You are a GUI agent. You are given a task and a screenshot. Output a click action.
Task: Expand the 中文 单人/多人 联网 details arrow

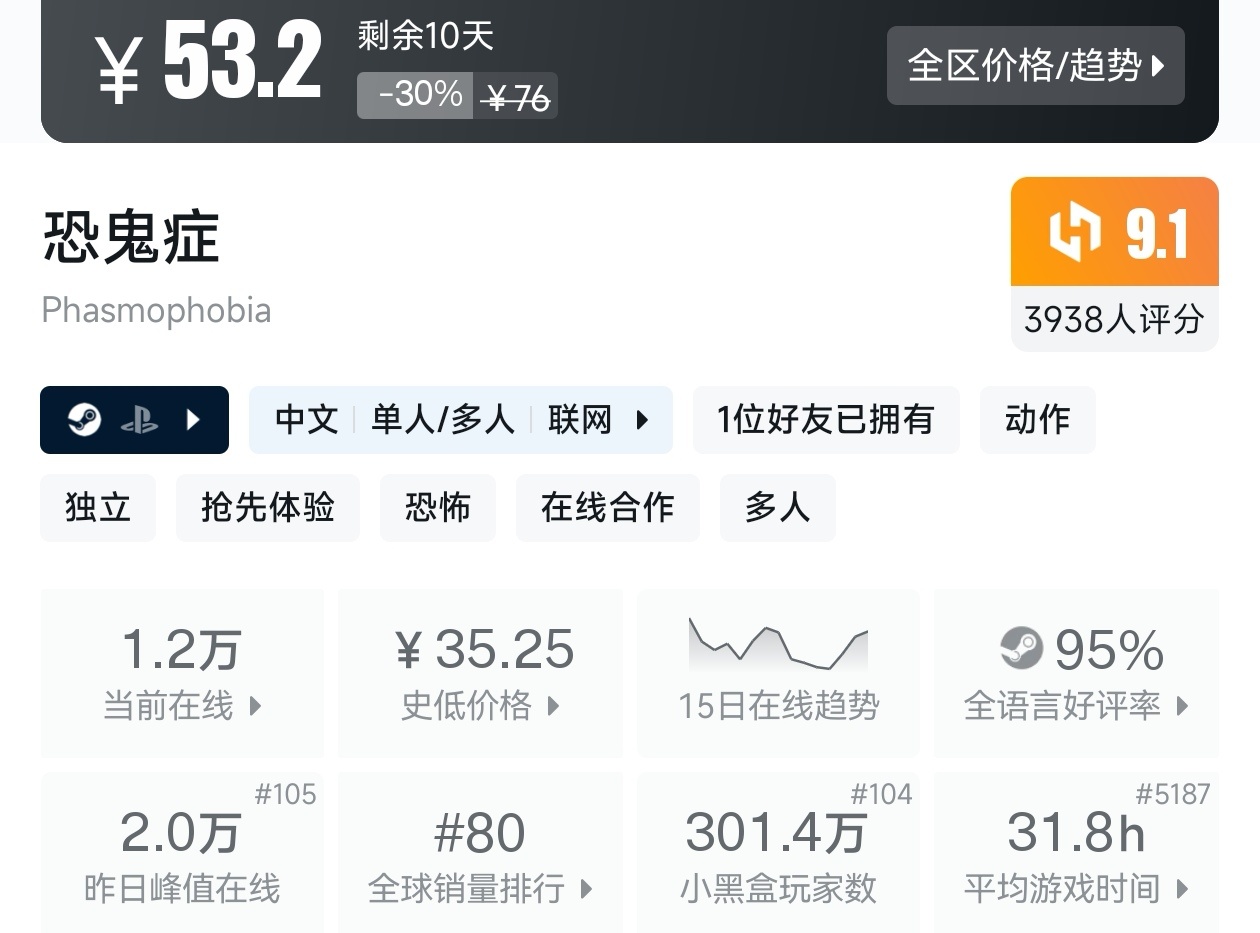[643, 420]
